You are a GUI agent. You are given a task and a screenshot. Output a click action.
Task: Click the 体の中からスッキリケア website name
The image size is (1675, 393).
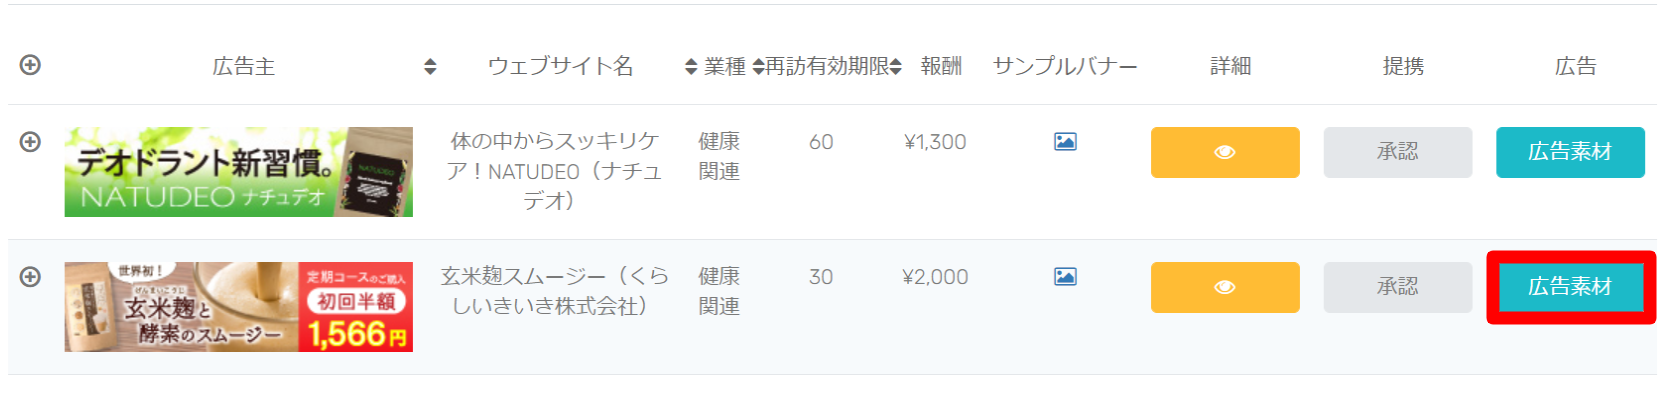tap(554, 171)
